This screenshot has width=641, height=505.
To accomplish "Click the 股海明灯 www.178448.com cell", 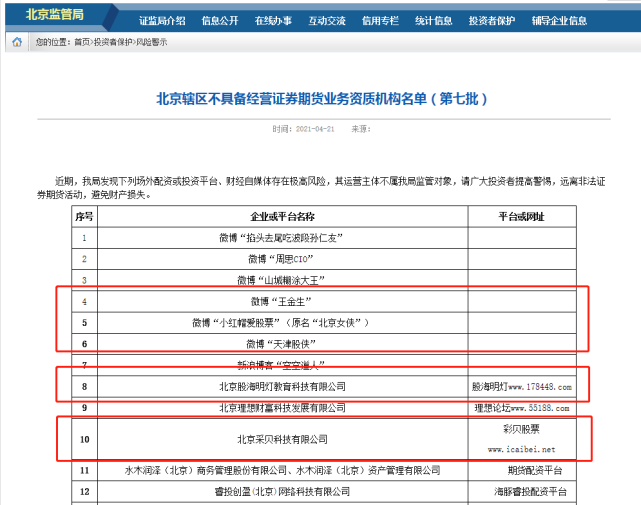I will coord(522,387).
